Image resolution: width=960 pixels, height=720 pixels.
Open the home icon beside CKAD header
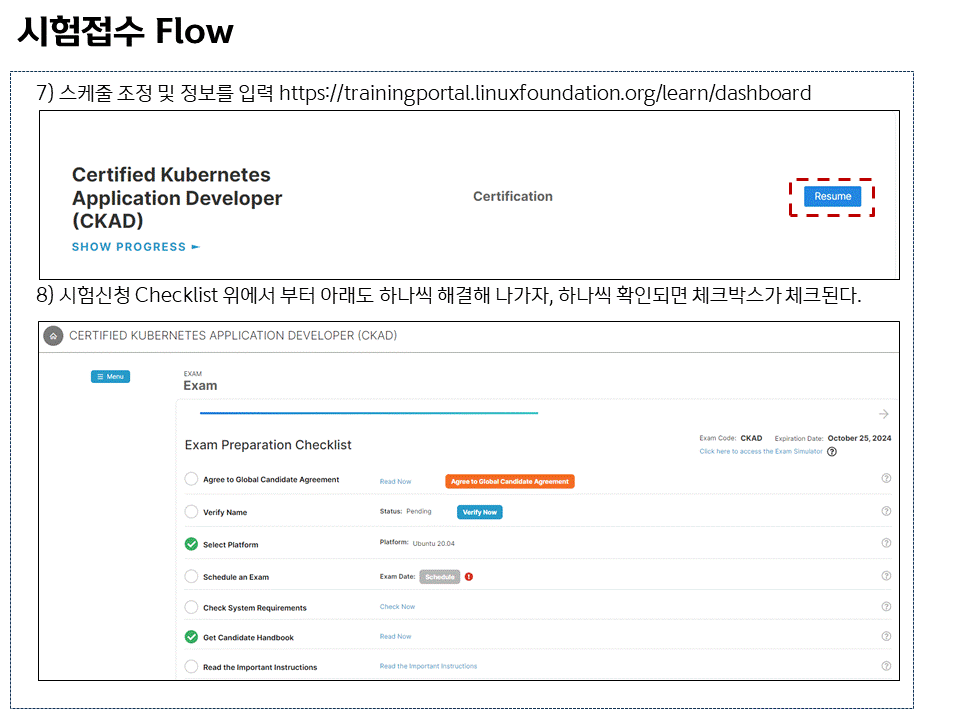[x=53, y=336]
